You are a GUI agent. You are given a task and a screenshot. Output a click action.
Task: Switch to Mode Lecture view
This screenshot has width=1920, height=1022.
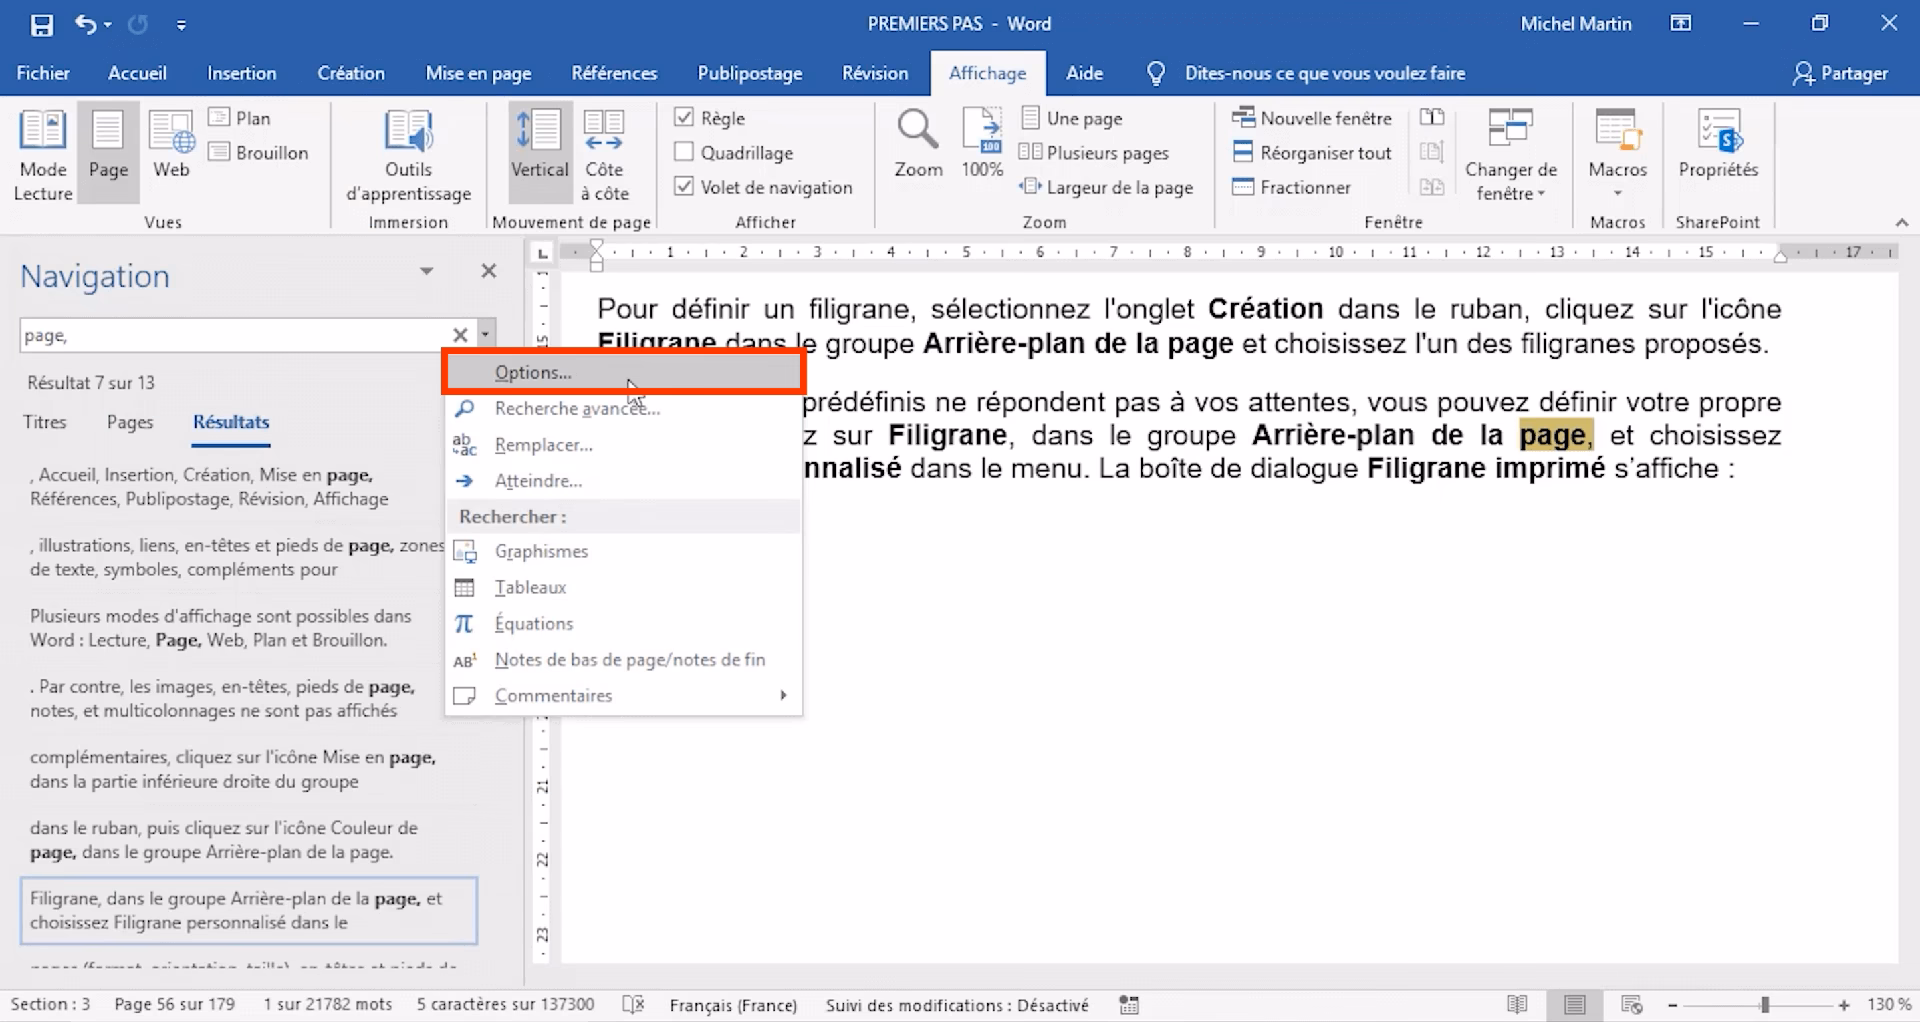[42, 152]
